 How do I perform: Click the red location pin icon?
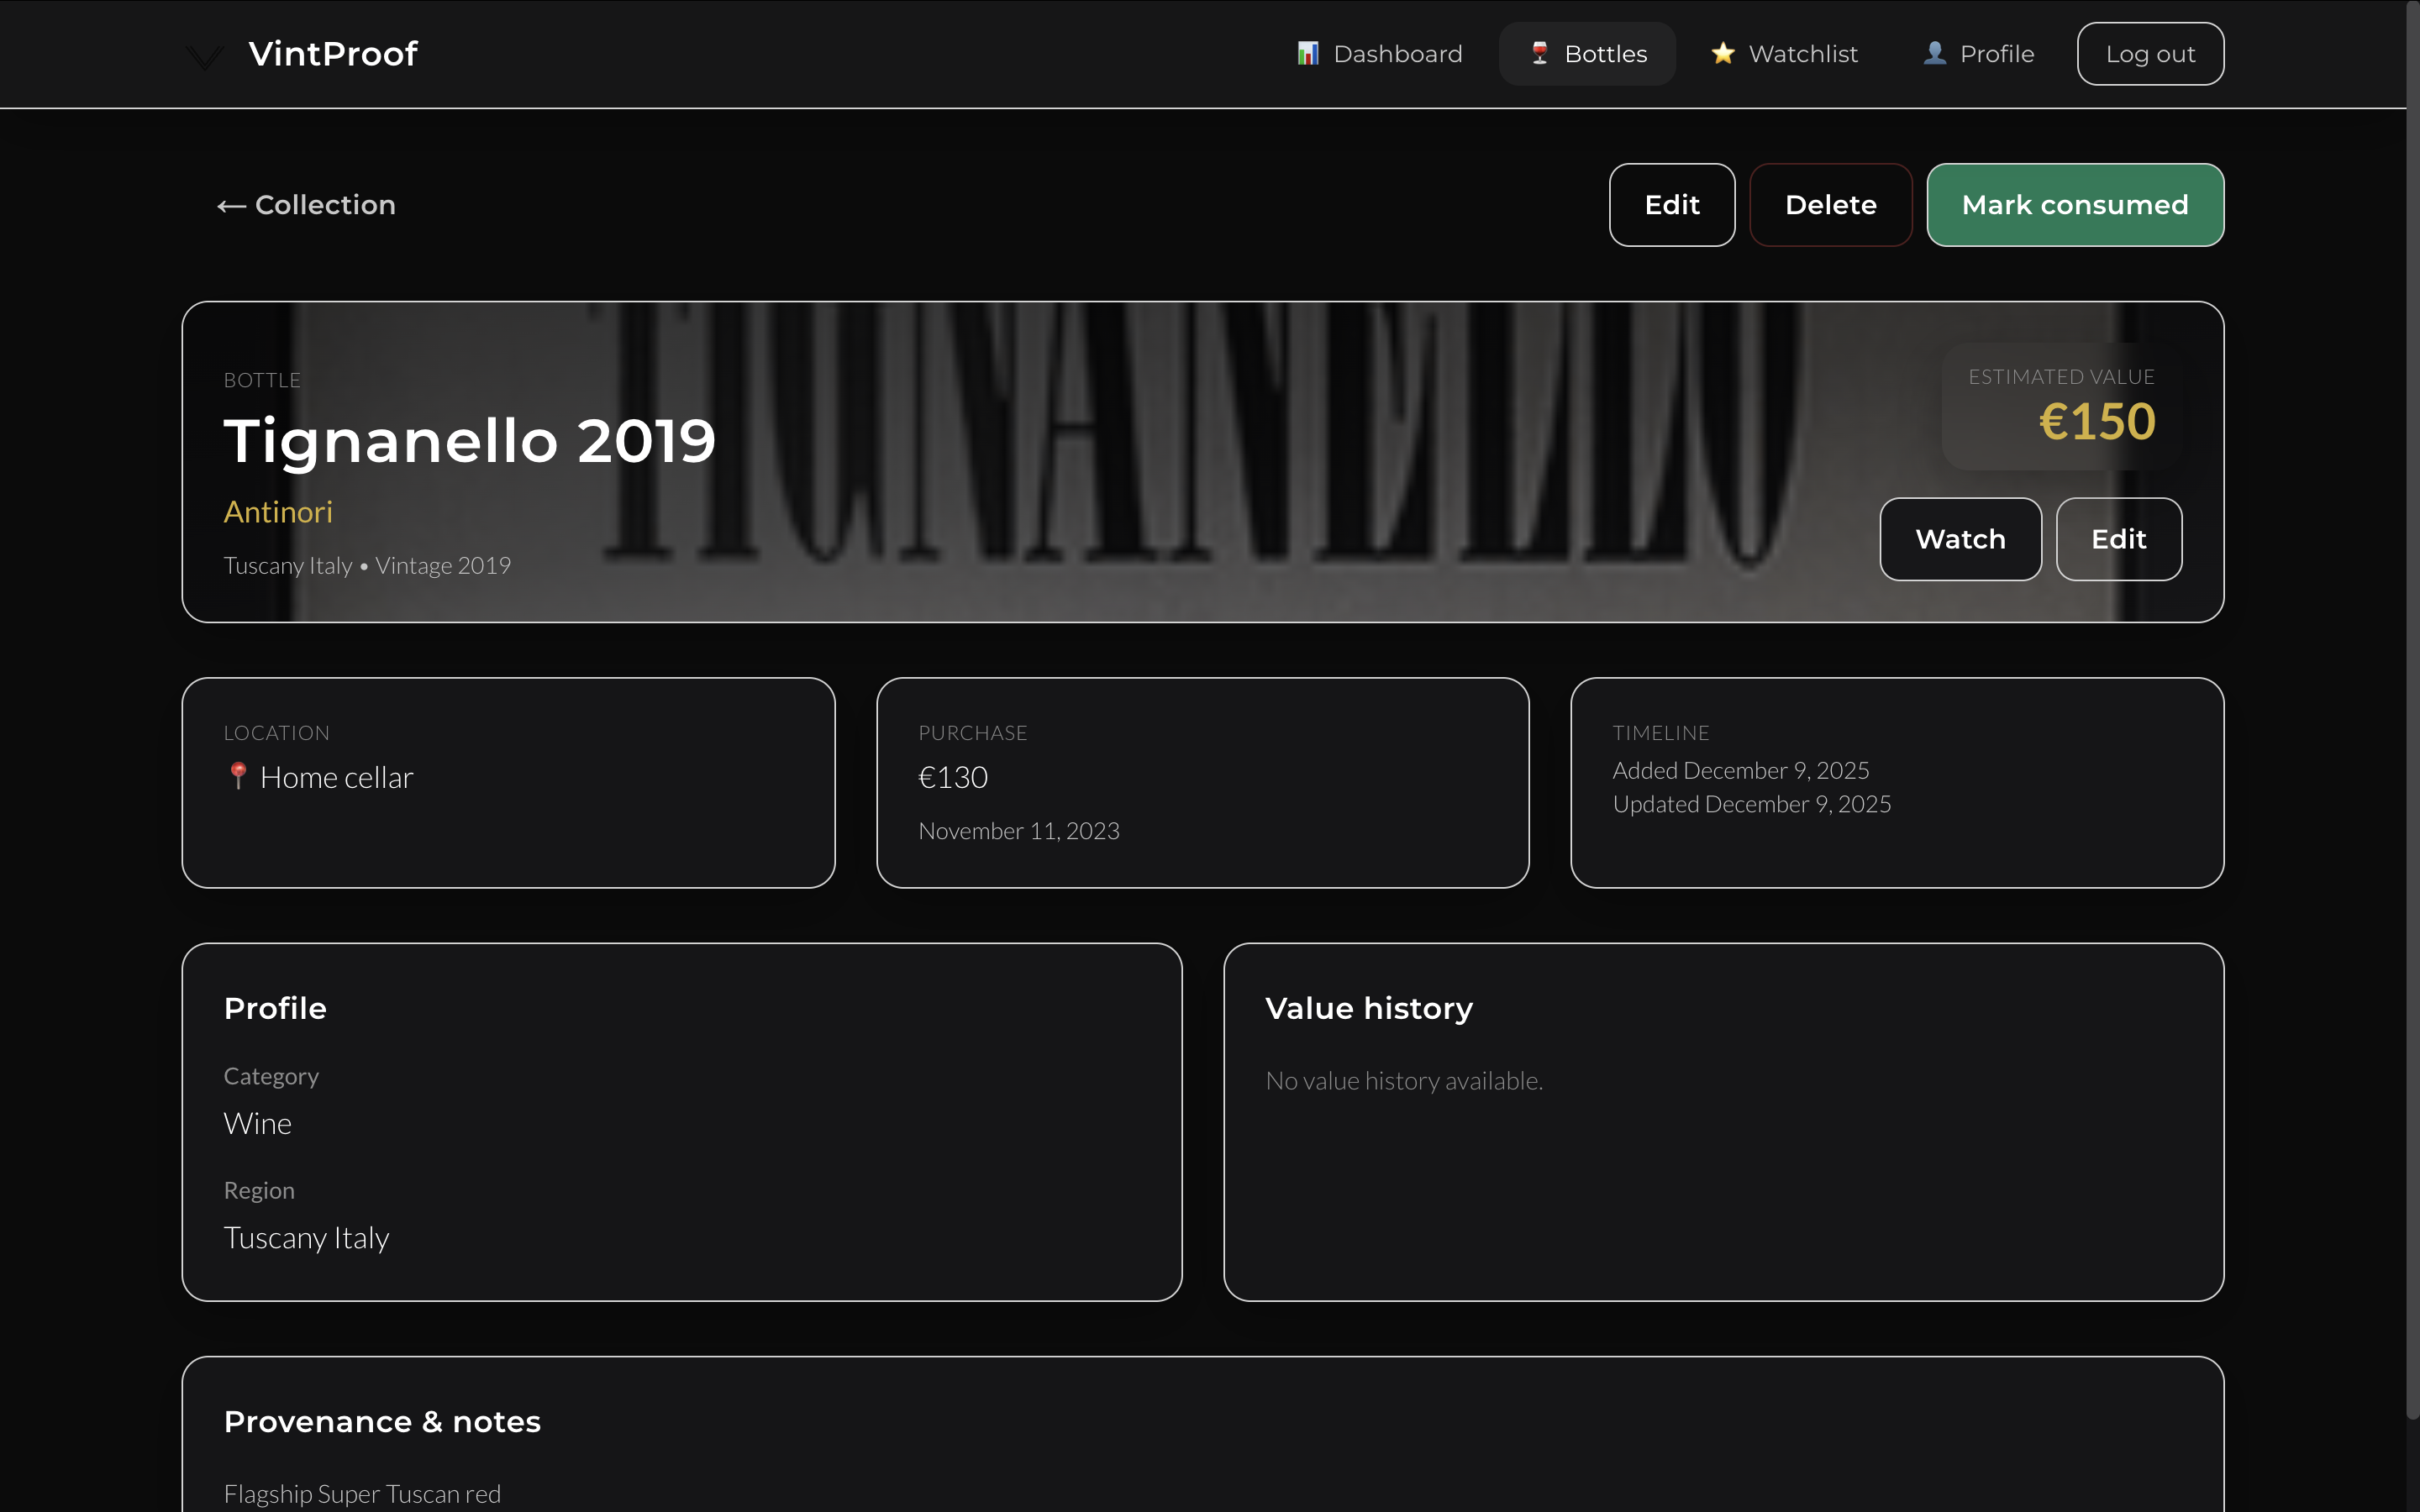[x=238, y=776]
